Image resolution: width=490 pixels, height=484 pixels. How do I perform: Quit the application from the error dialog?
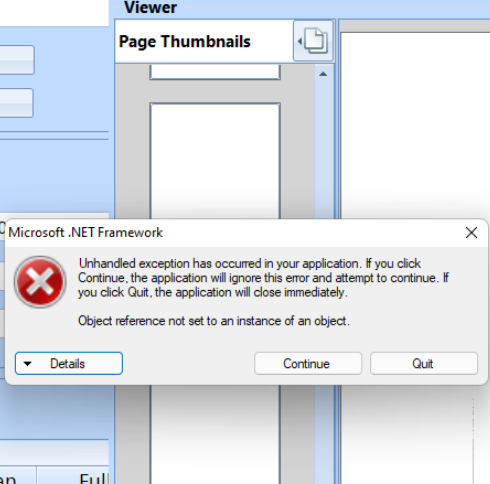coord(424,363)
